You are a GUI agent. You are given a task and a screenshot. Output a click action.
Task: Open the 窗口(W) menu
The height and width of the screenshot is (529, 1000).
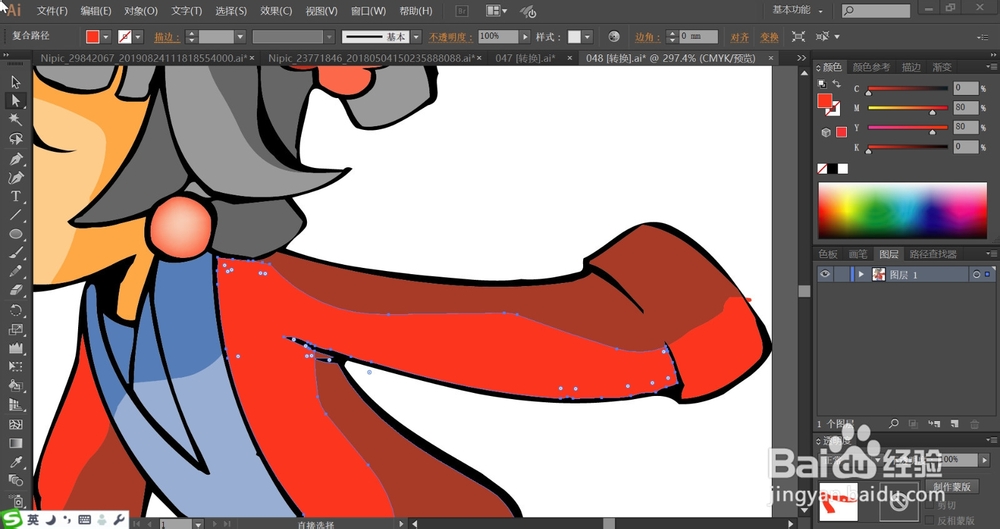(369, 11)
